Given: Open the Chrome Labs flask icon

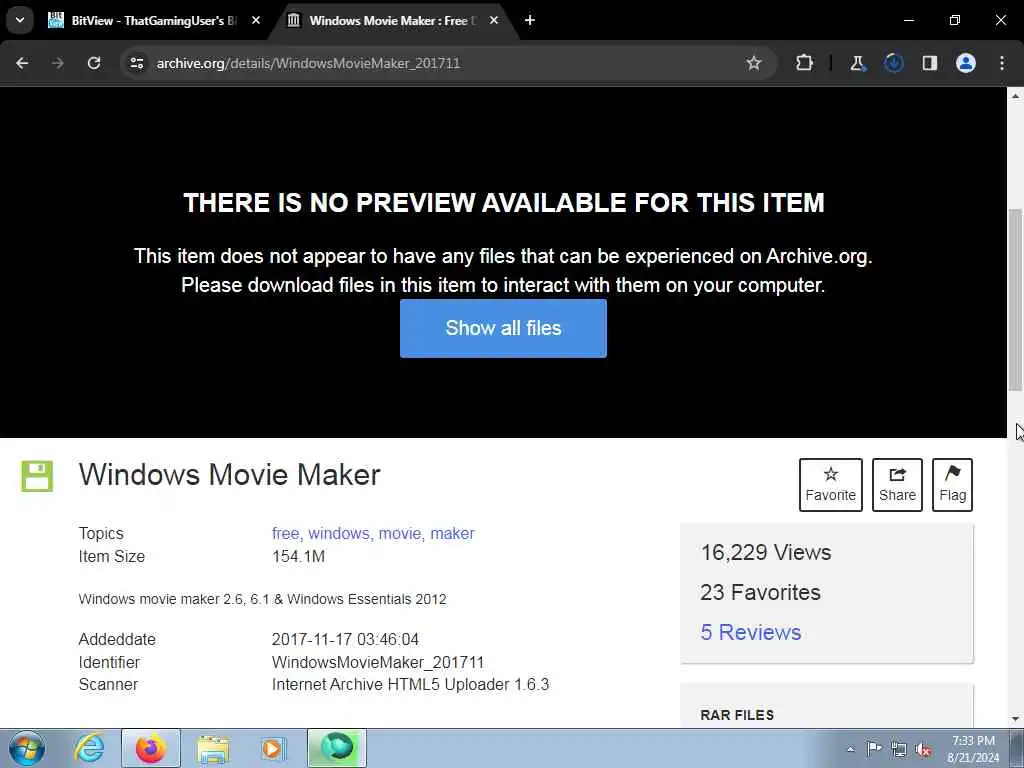Looking at the screenshot, I should pos(857,63).
